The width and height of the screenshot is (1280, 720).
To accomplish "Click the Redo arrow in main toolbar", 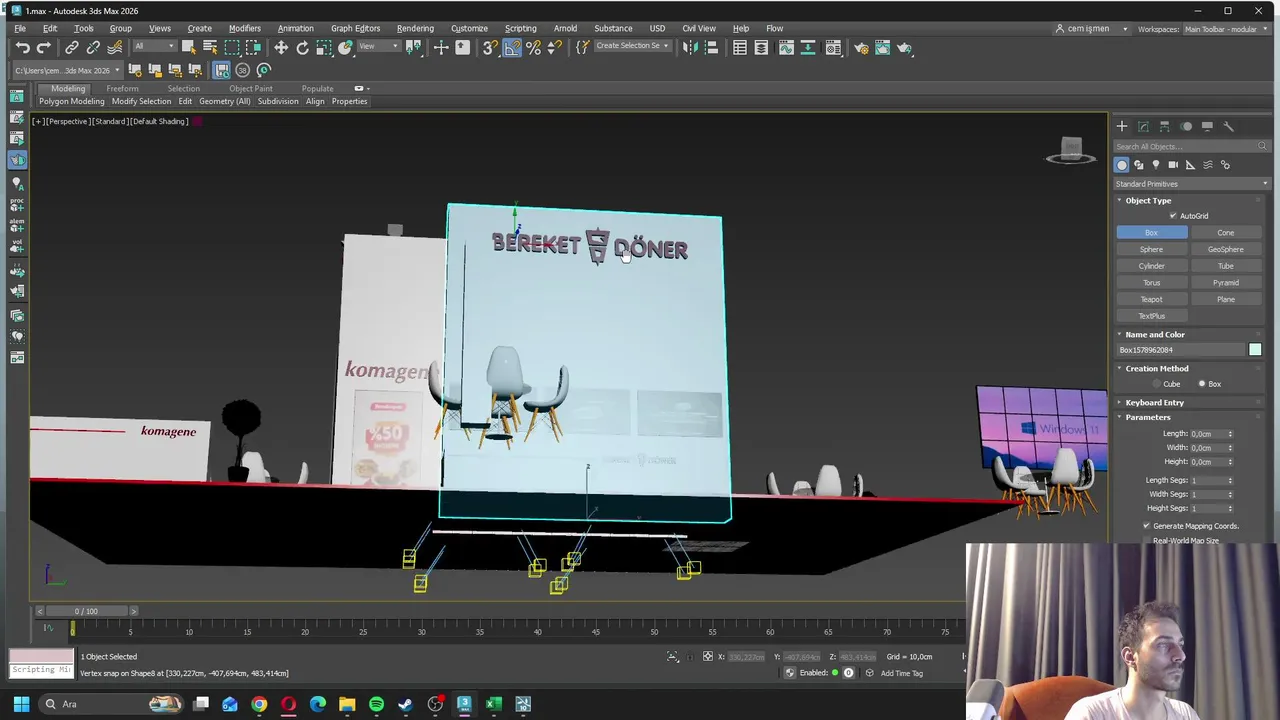I will [x=43, y=48].
